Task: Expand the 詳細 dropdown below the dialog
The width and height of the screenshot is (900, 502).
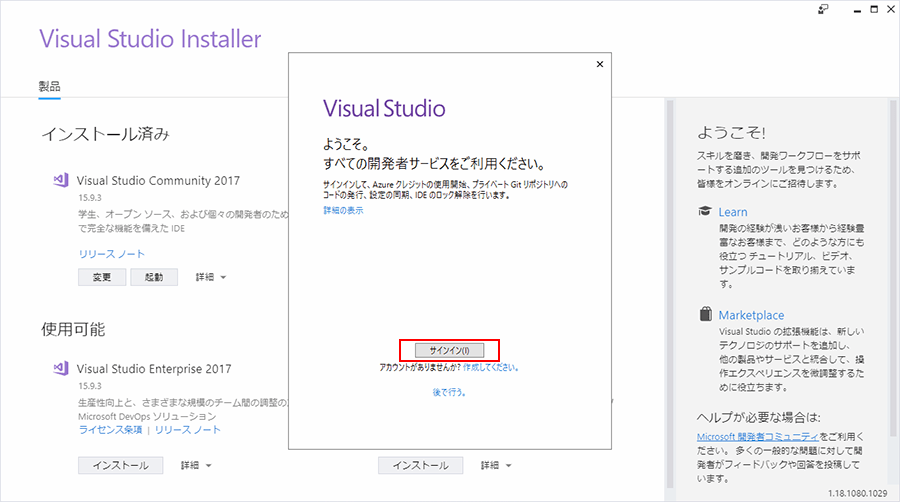Action: (x=496, y=465)
